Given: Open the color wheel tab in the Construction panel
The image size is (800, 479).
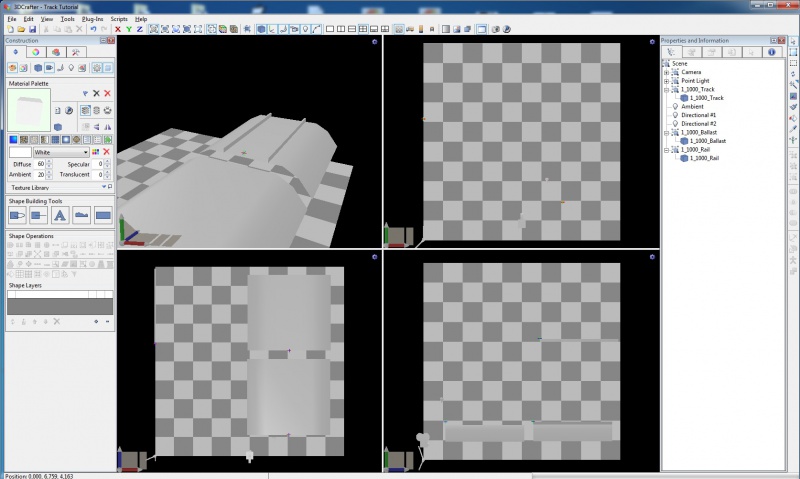Looking at the screenshot, I should click(x=35, y=52).
